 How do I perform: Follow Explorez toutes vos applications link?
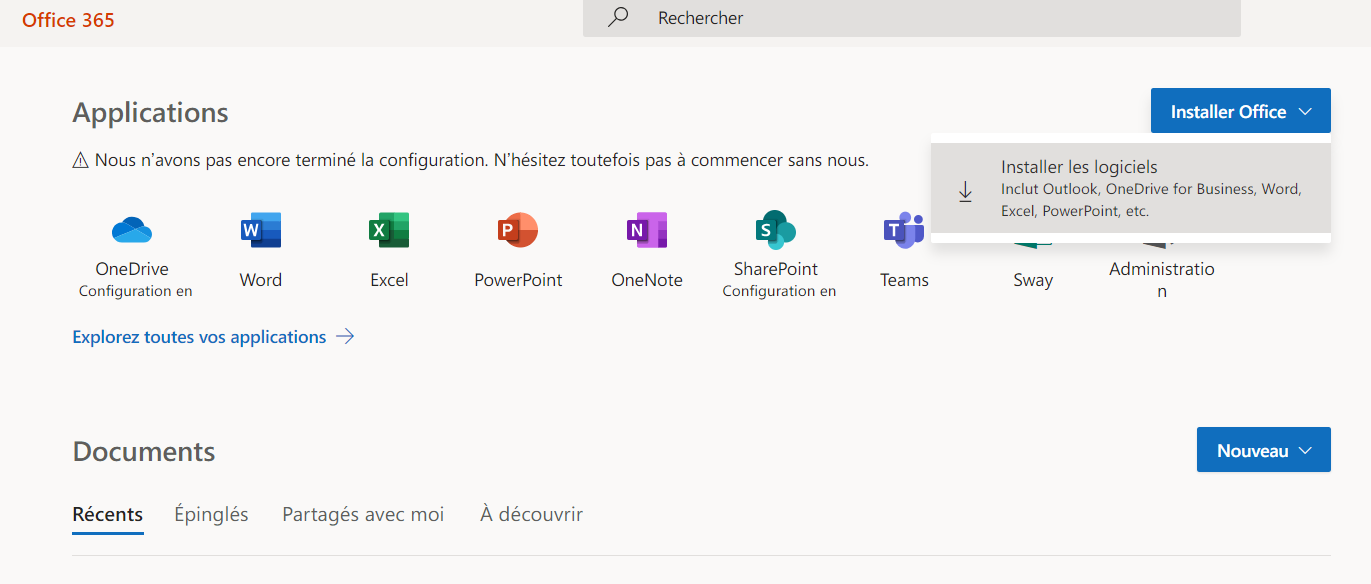199,337
